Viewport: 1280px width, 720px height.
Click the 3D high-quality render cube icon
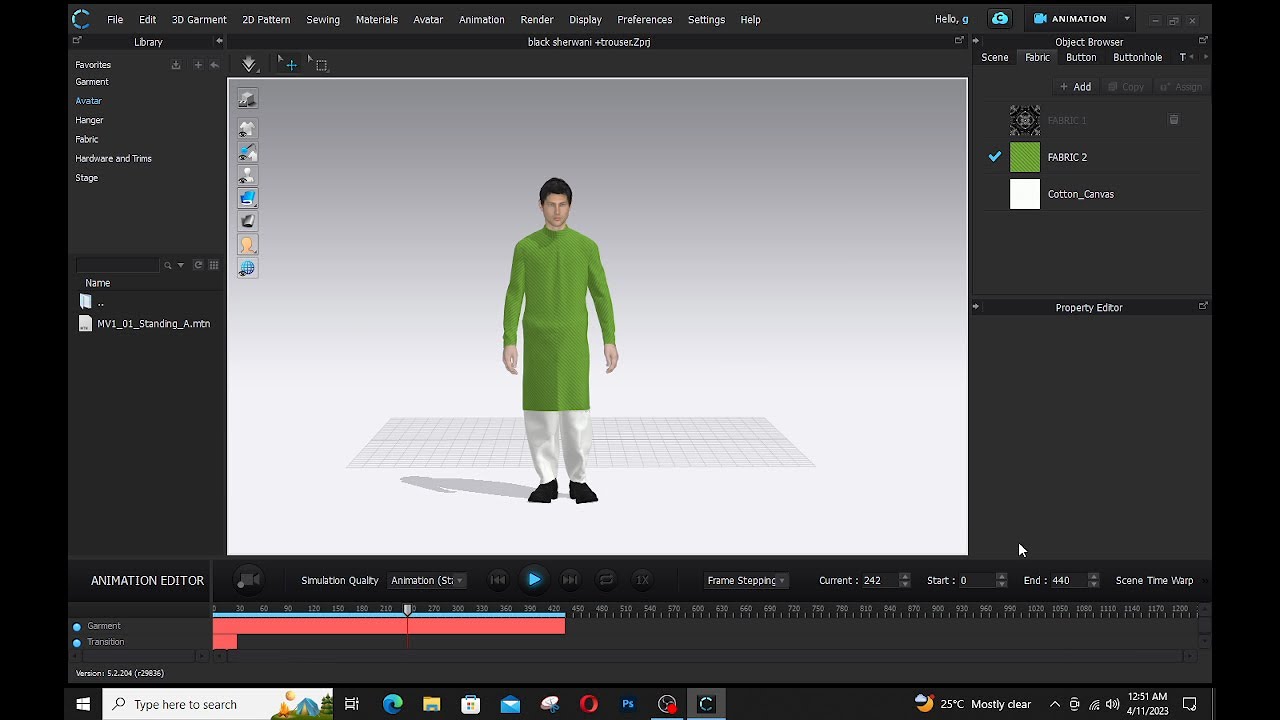pyautogui.click(x=247, y=98)
